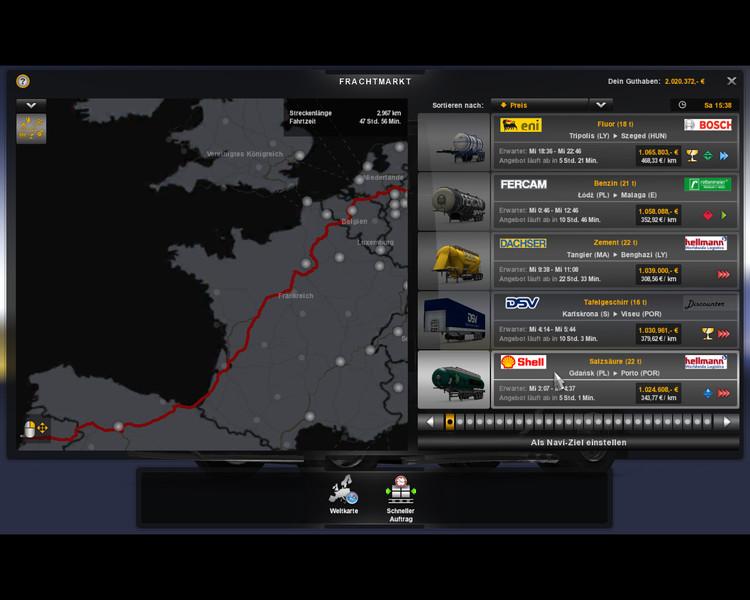This screenshot has height=600, width=750.
Task: Select the highlighted first page indicator
Action: click(x=450, y=421)
